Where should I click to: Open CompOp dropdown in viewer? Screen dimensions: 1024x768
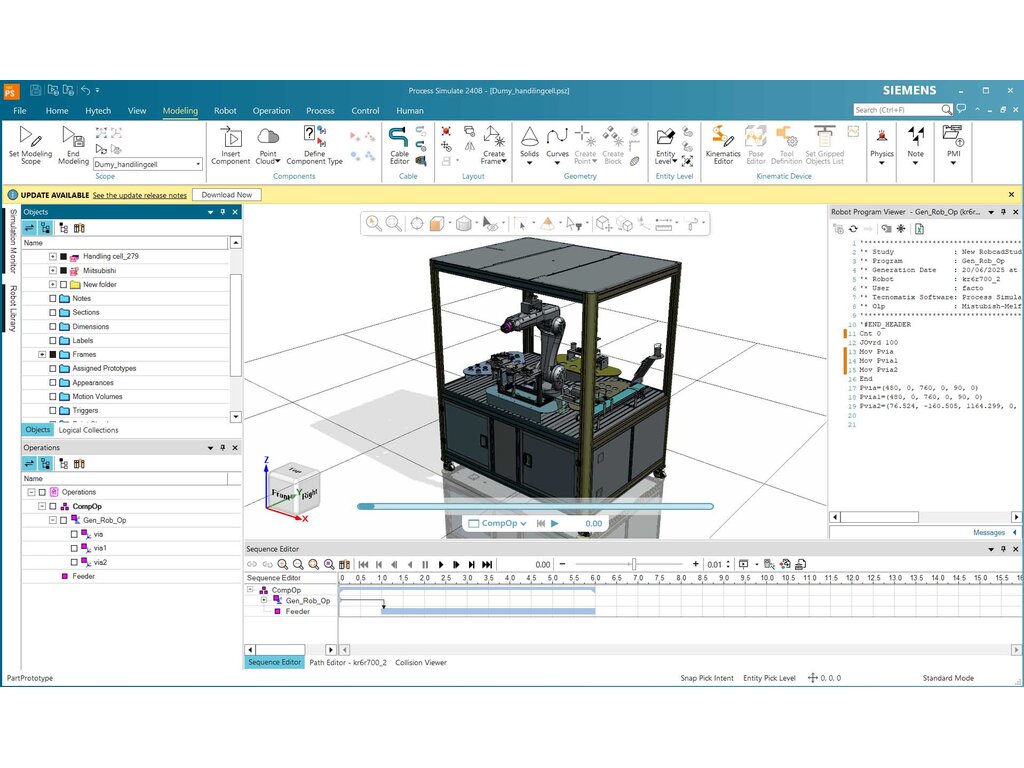point(523,523)
